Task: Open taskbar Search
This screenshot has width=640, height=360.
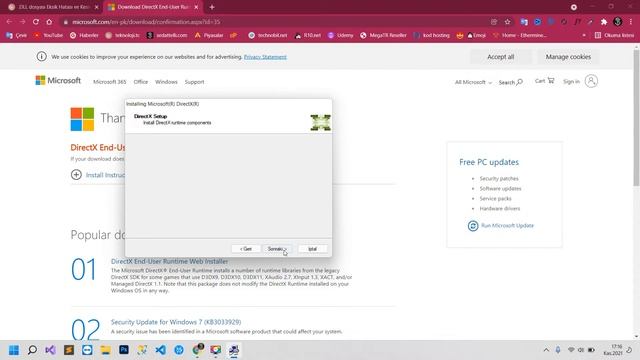Action: 32,350
